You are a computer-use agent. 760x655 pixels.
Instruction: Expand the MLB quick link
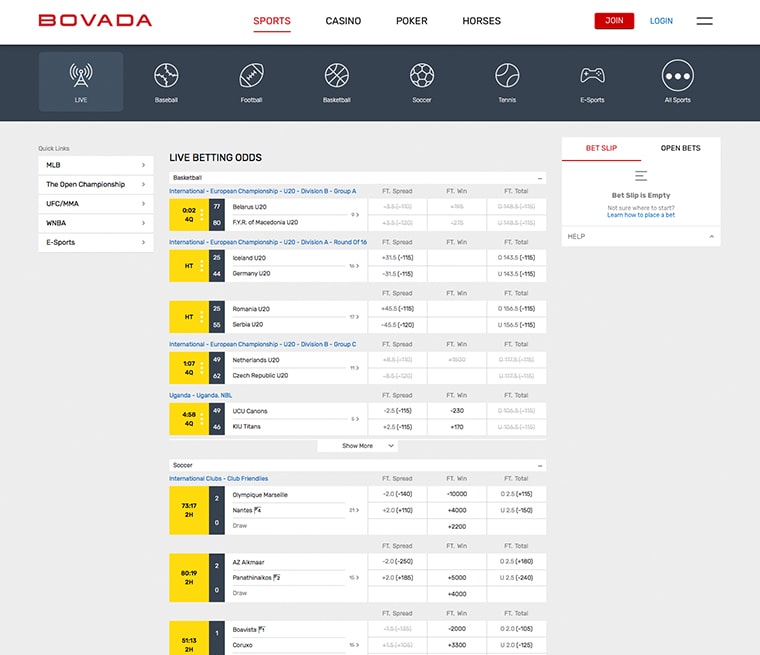click(96, 165)
